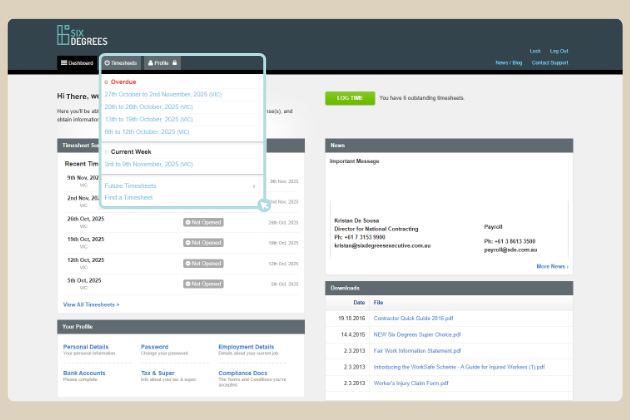Open the Bank Accounts profile link
This screenshot has width=630, height=420.
pos(84,373)
